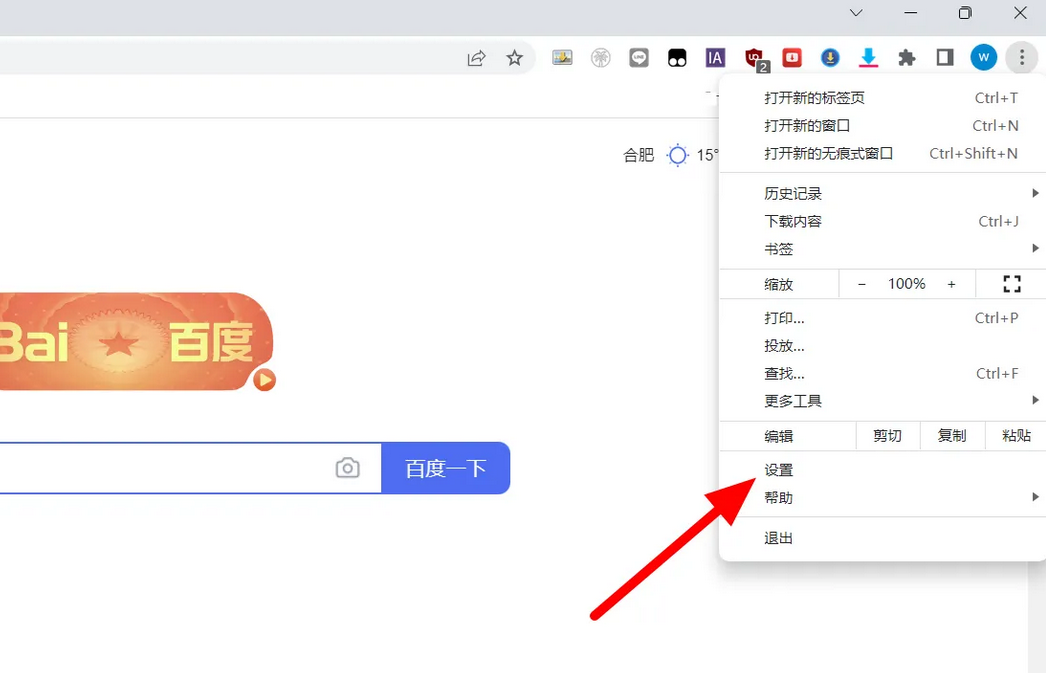Increase zoom with the plus control
The height and width of the screenshot is (673, 1046).
point(951,284)
